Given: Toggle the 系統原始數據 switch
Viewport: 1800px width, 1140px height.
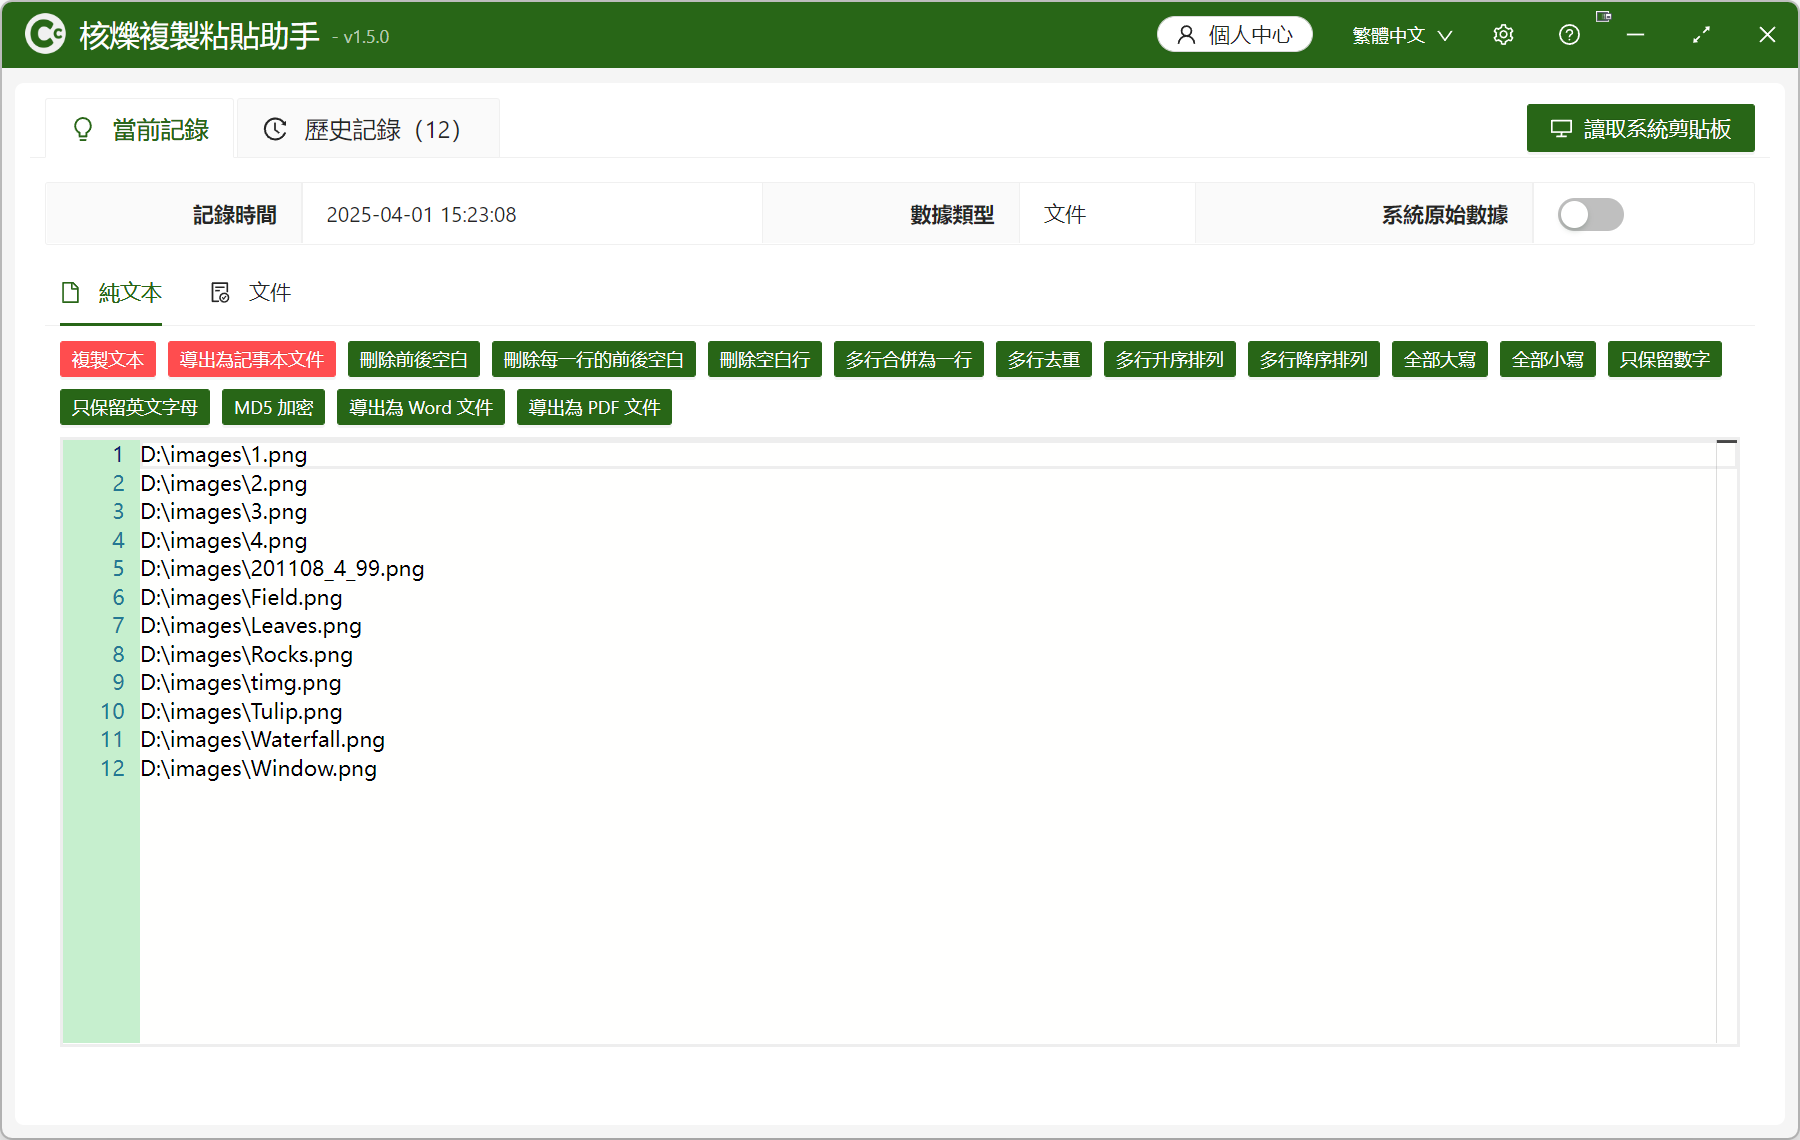Looking at the screenshot, I should pyautogui.click(x=1590, y=214).
